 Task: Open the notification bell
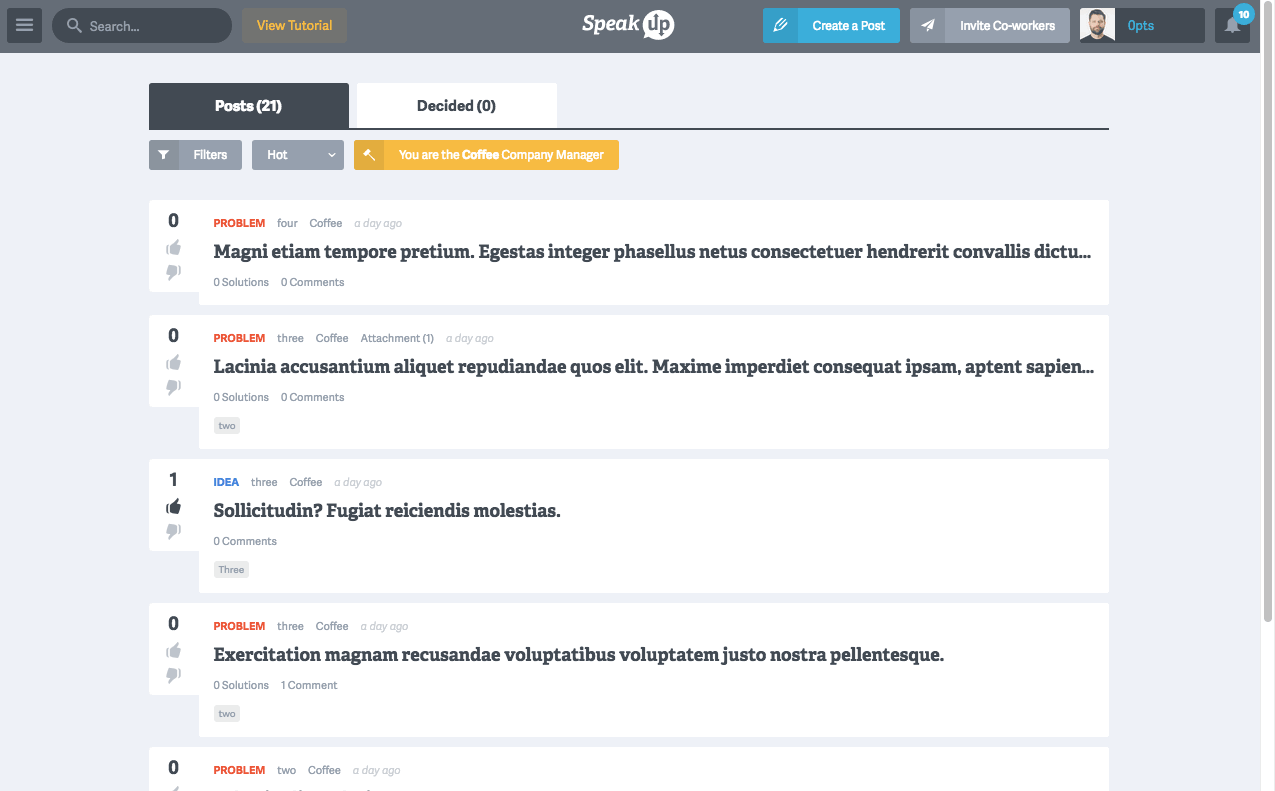pos(1232,25)
